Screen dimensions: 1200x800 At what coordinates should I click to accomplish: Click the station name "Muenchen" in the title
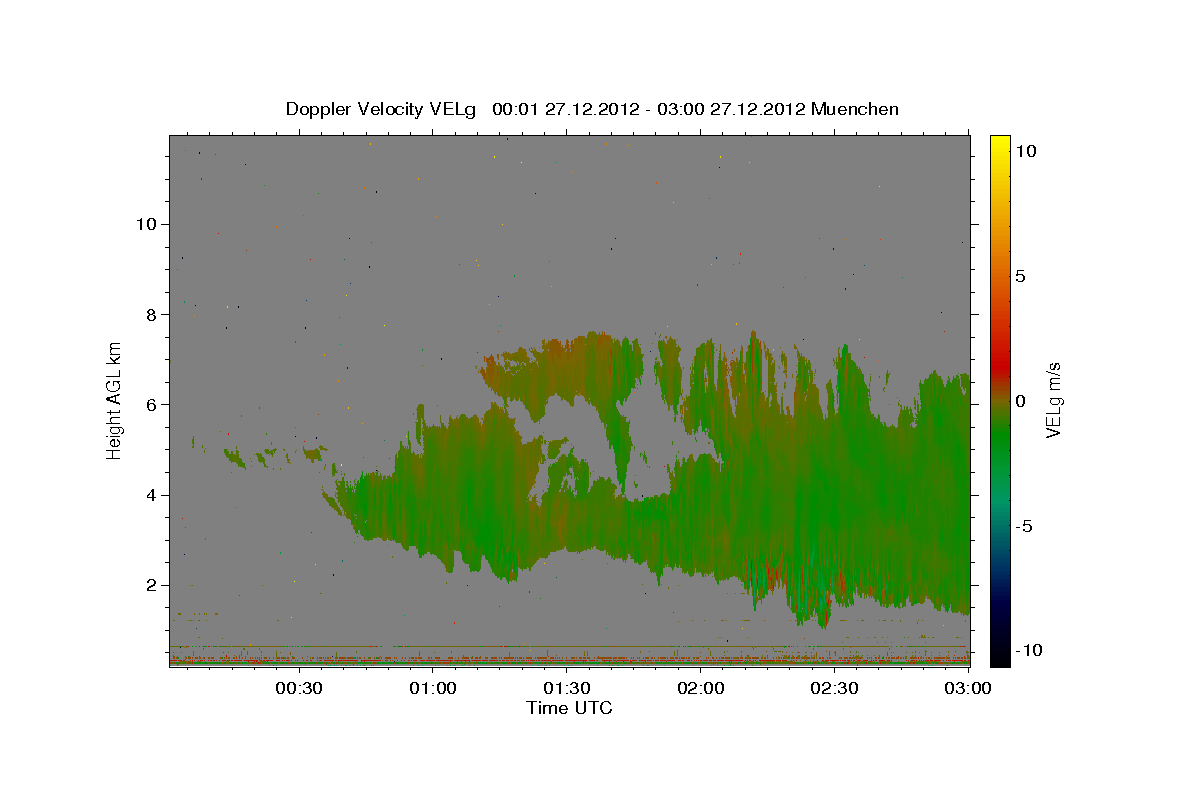(x=855, y=109)
